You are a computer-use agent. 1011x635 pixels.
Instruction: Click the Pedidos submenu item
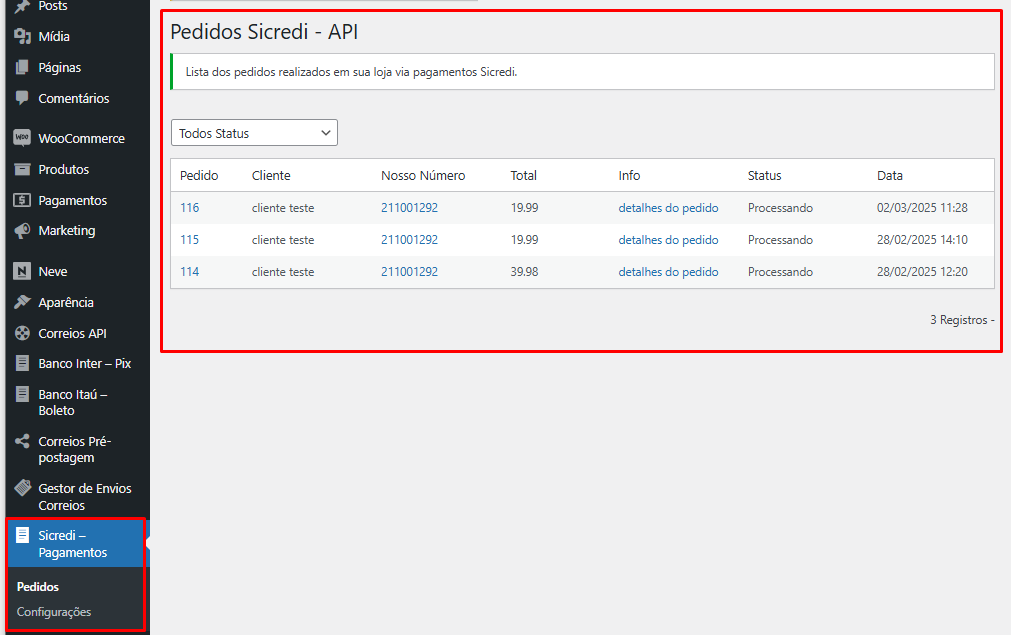[x=38, y=587]
